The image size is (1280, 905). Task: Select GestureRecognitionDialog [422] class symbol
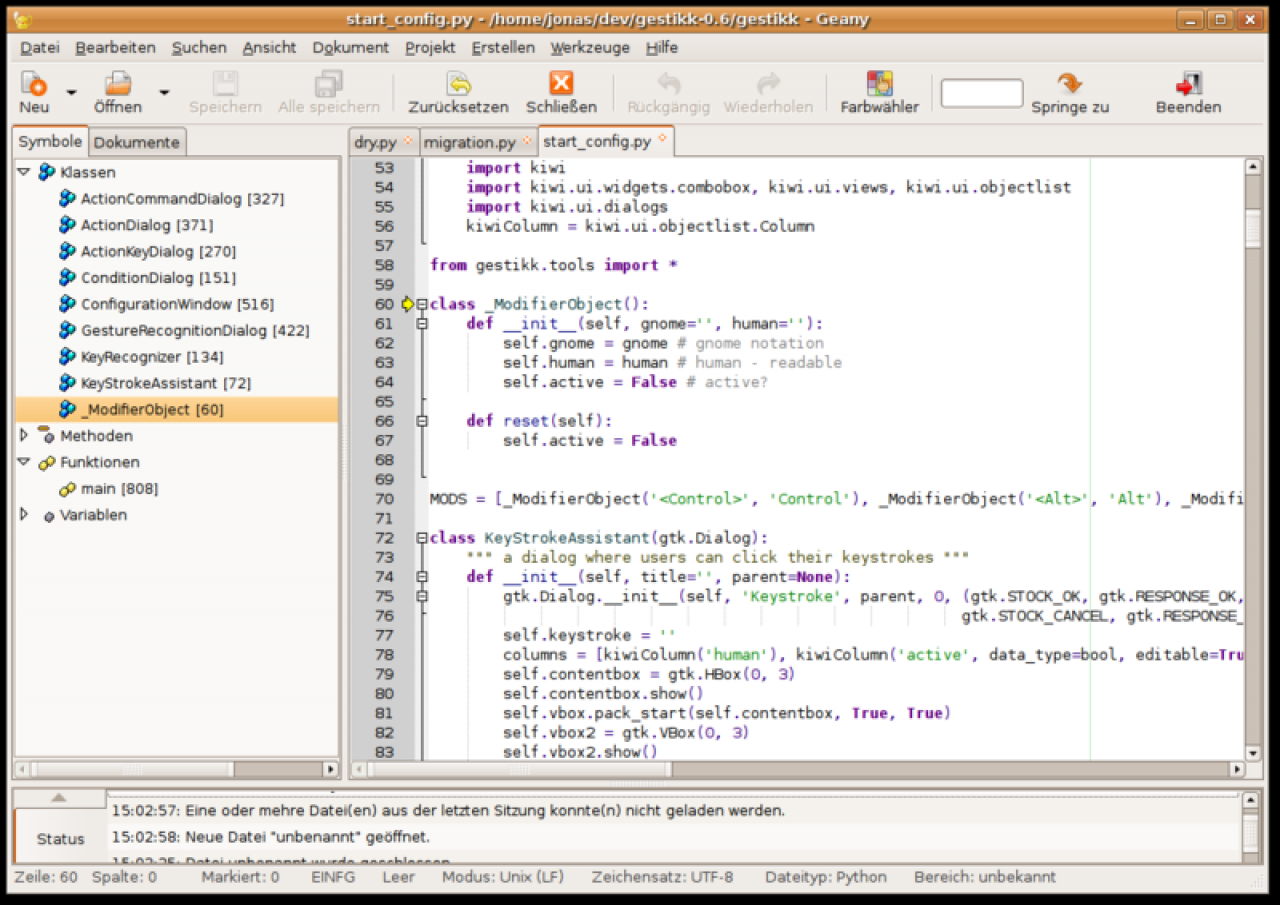click(195, 330)
